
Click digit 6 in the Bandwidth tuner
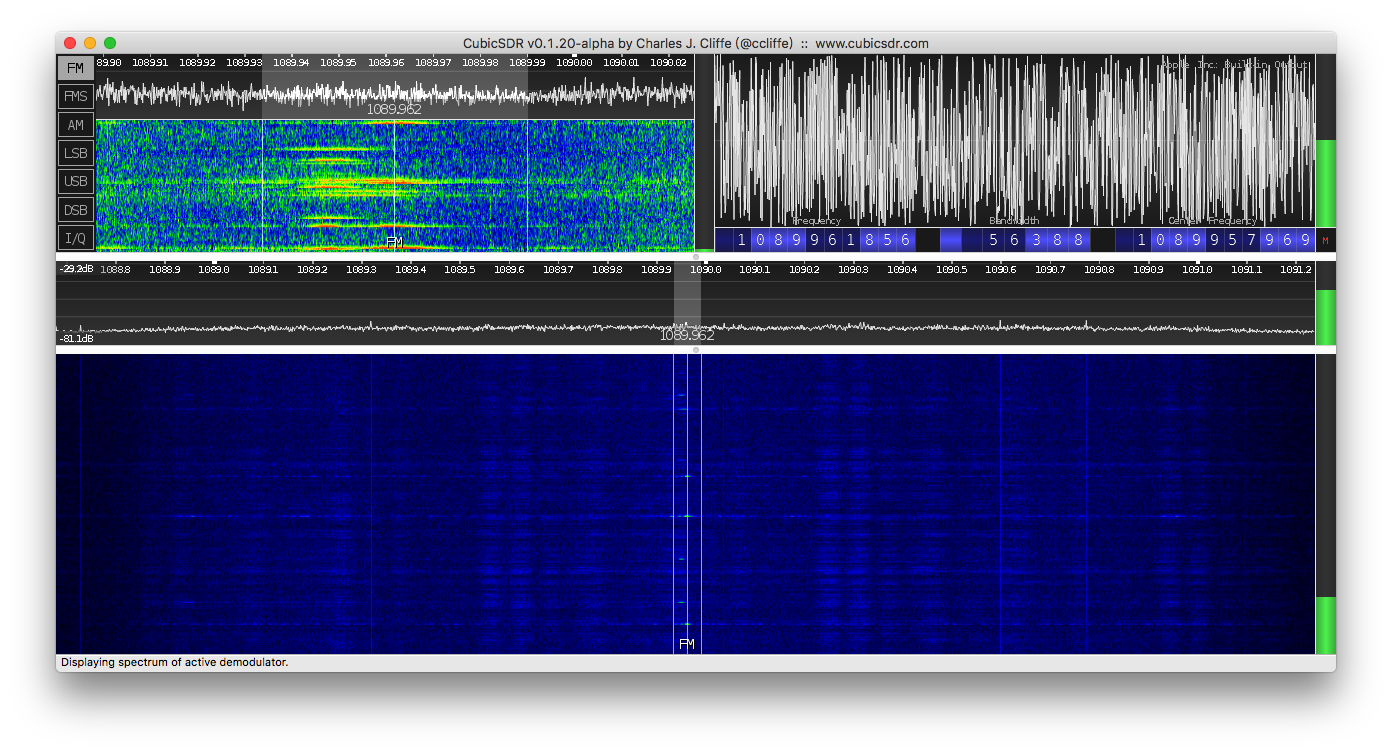tap(1014, 240)
